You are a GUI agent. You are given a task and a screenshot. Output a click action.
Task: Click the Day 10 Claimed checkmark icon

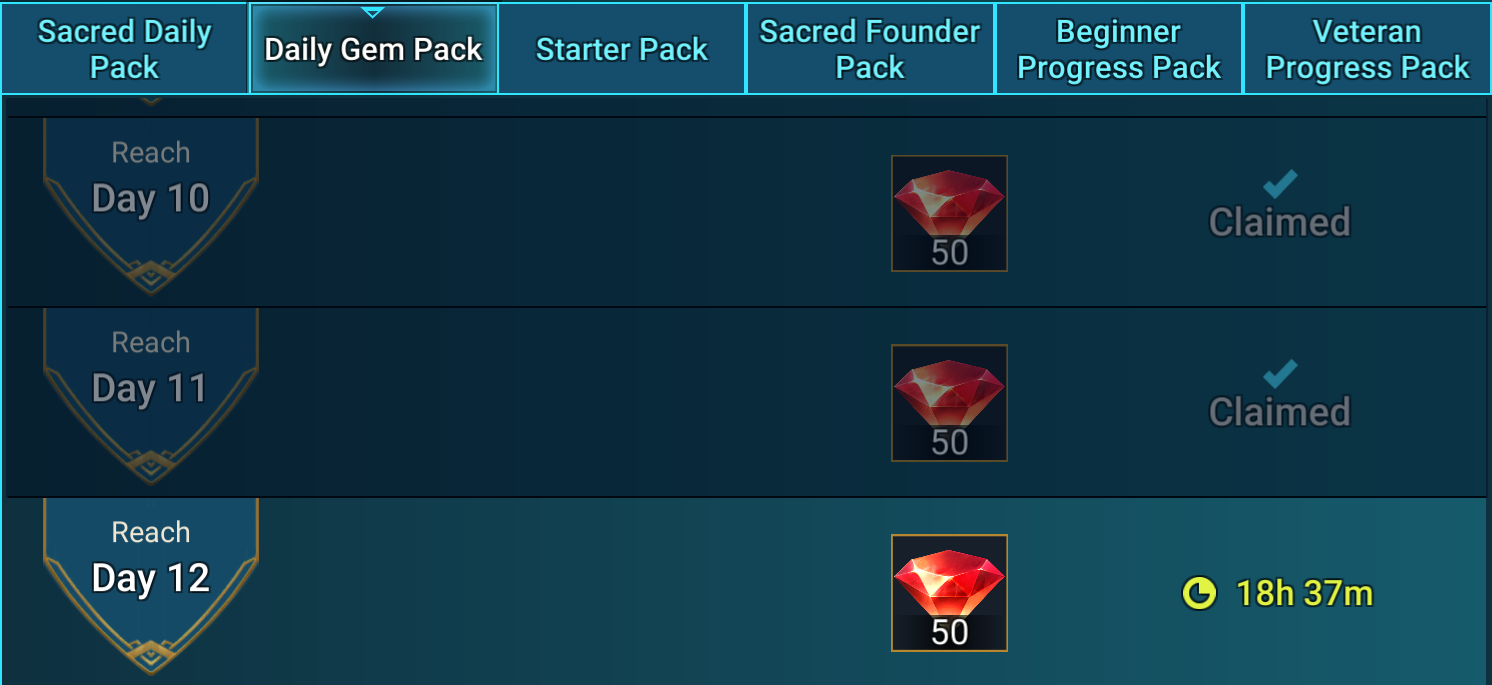[1280, 184]
